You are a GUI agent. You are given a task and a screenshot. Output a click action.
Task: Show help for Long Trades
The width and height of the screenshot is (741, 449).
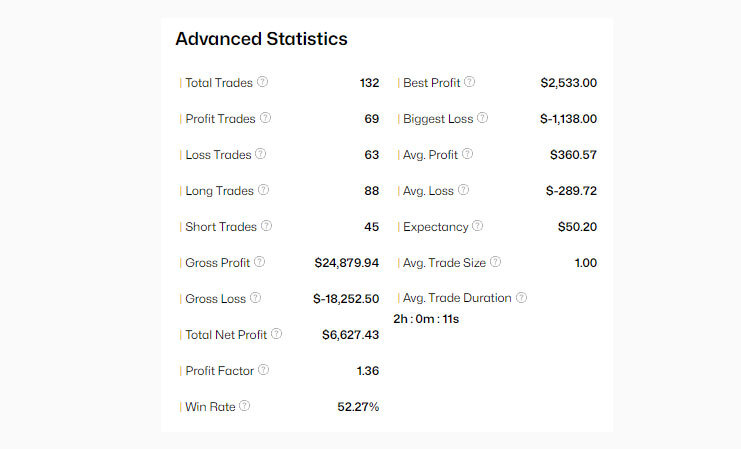(x=264, y=190)
